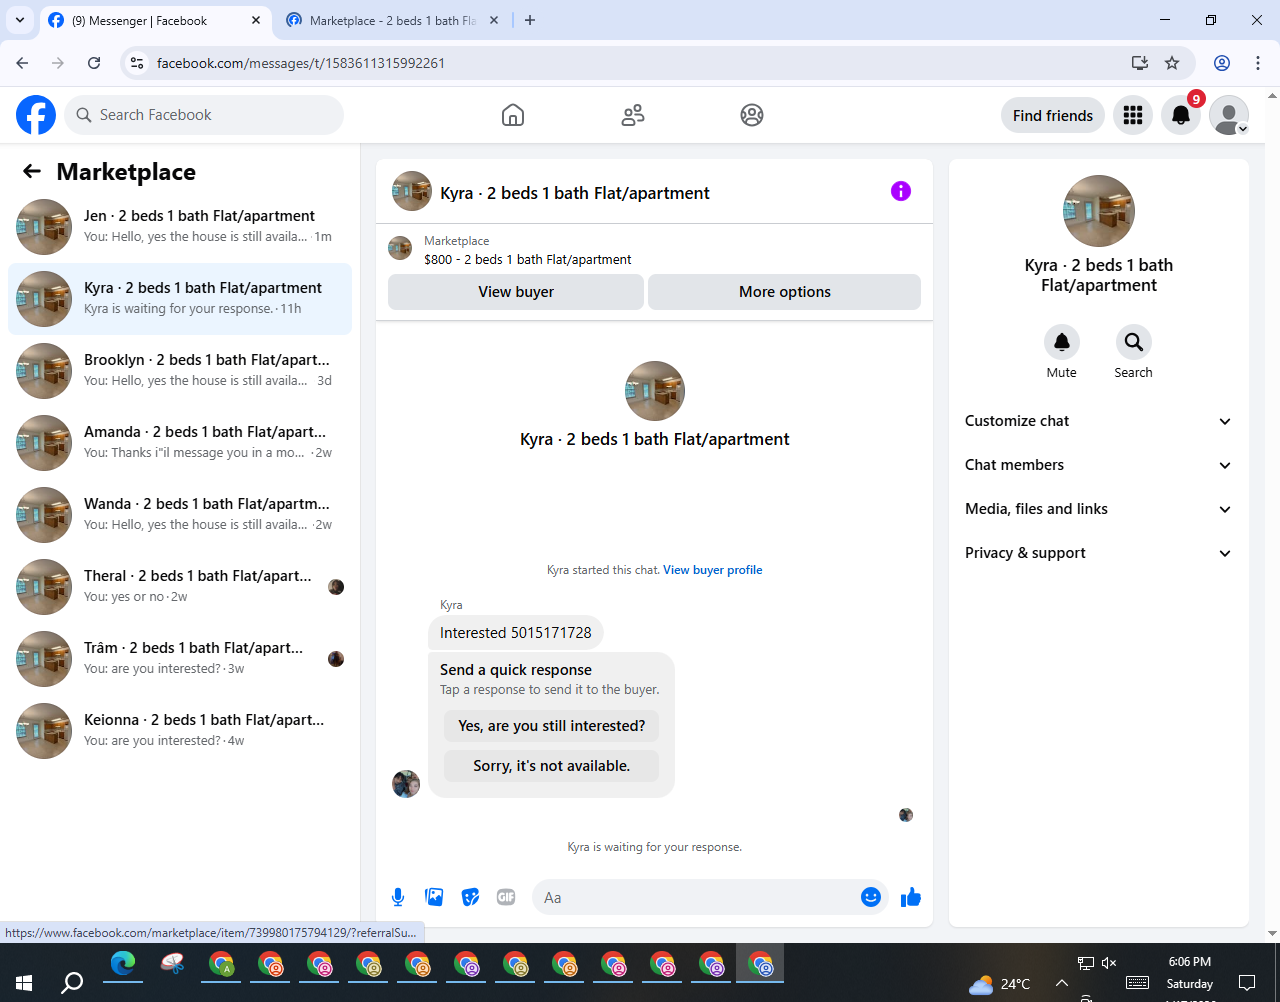Open Wanda's conversation in the list
The image size is (1280, 1002).
180,515
